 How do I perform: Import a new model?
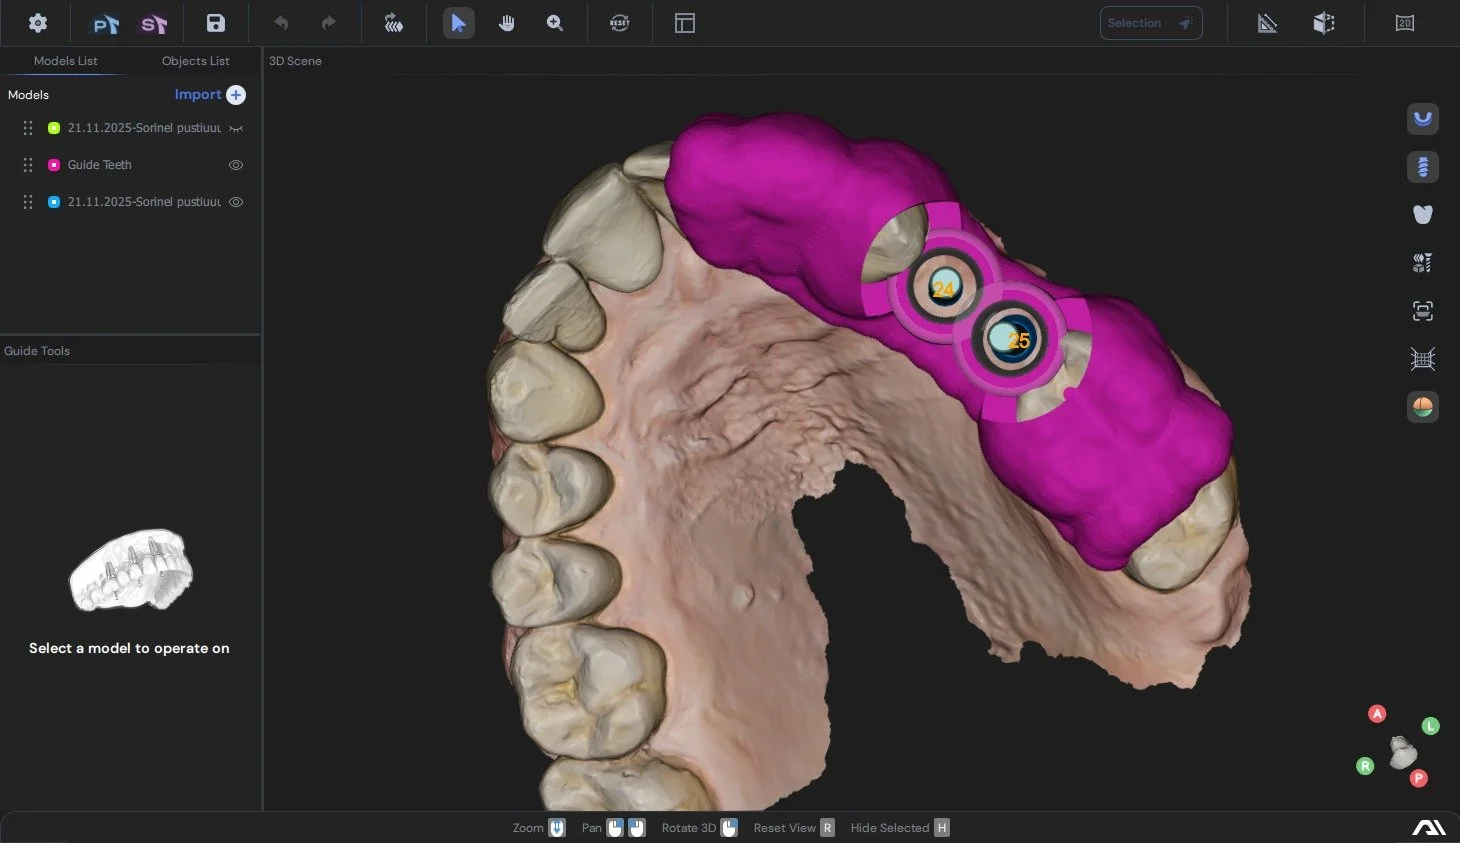pos(209,94)
